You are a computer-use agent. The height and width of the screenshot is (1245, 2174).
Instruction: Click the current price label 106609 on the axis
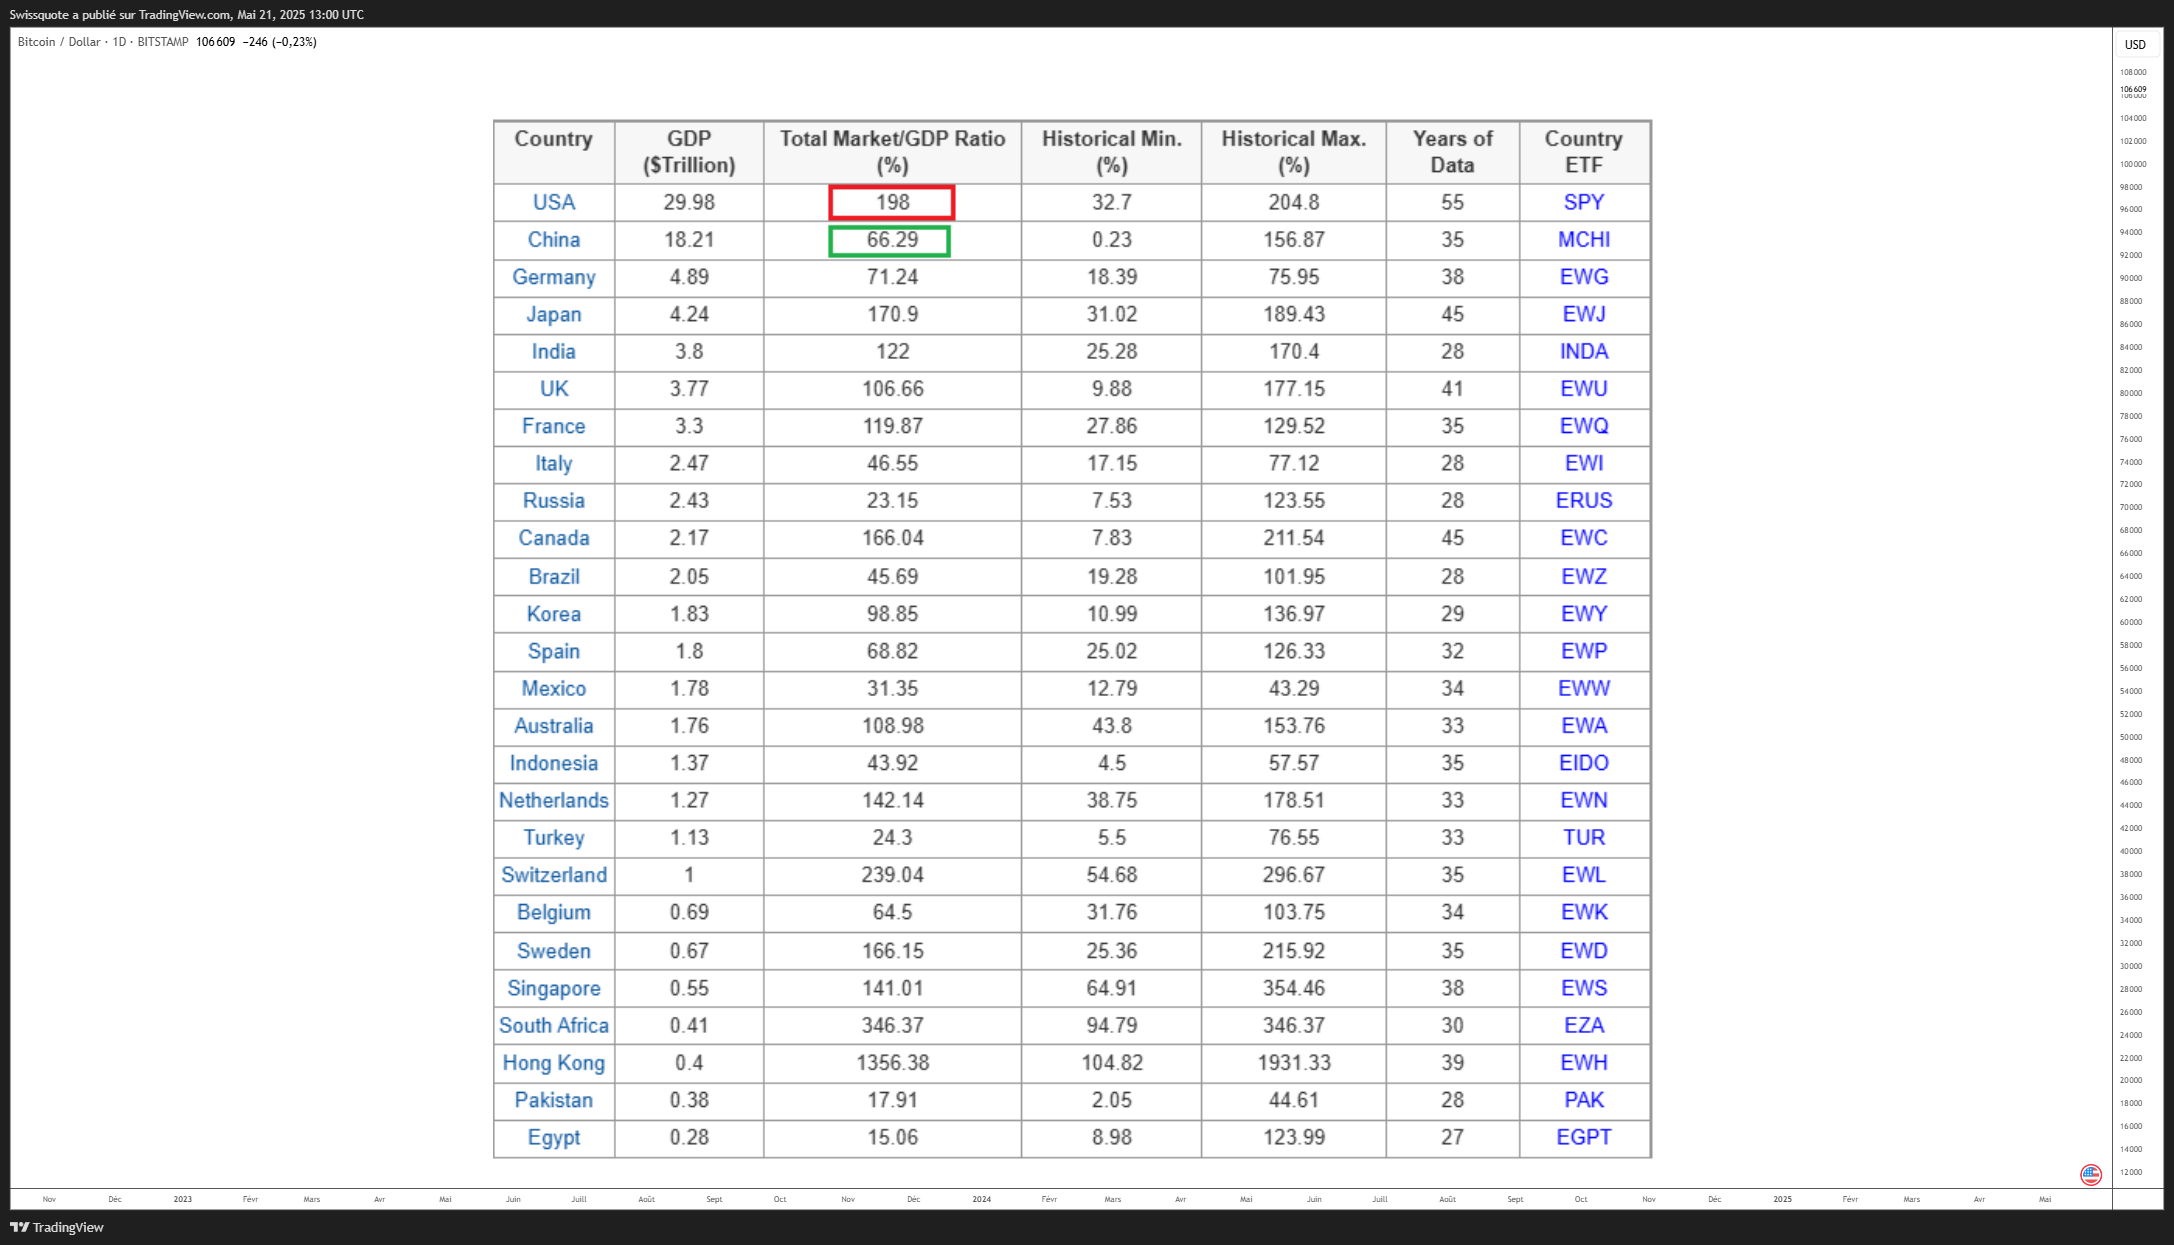tap(2133, 89)
